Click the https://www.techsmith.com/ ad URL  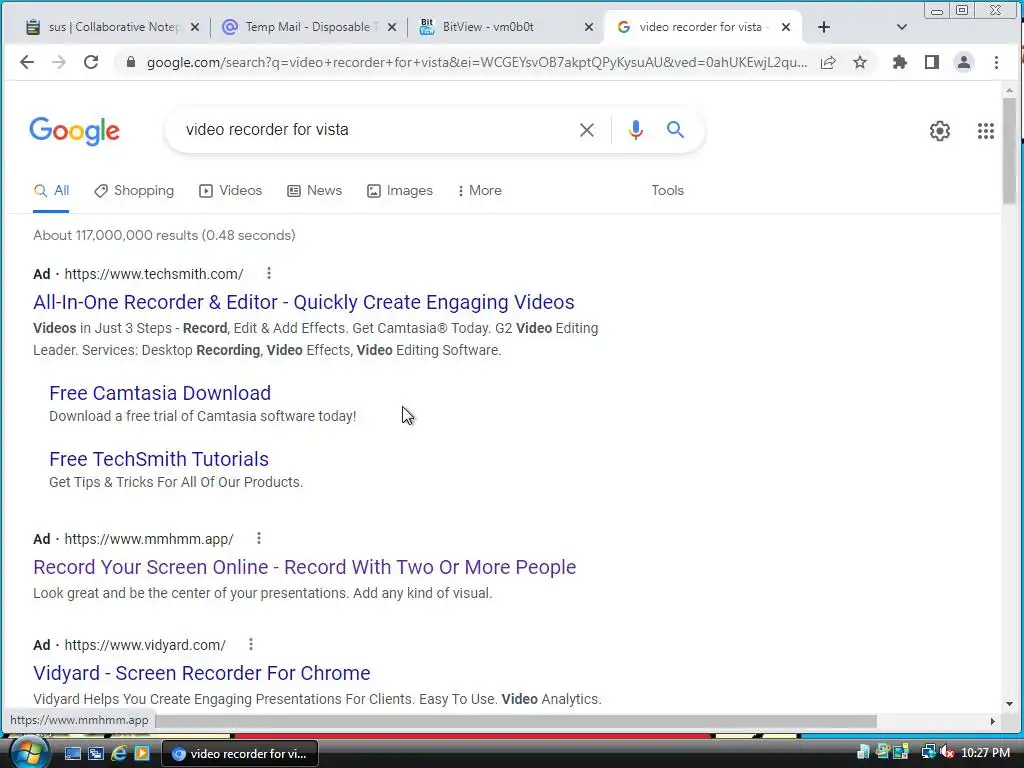(x=153, y=274)
